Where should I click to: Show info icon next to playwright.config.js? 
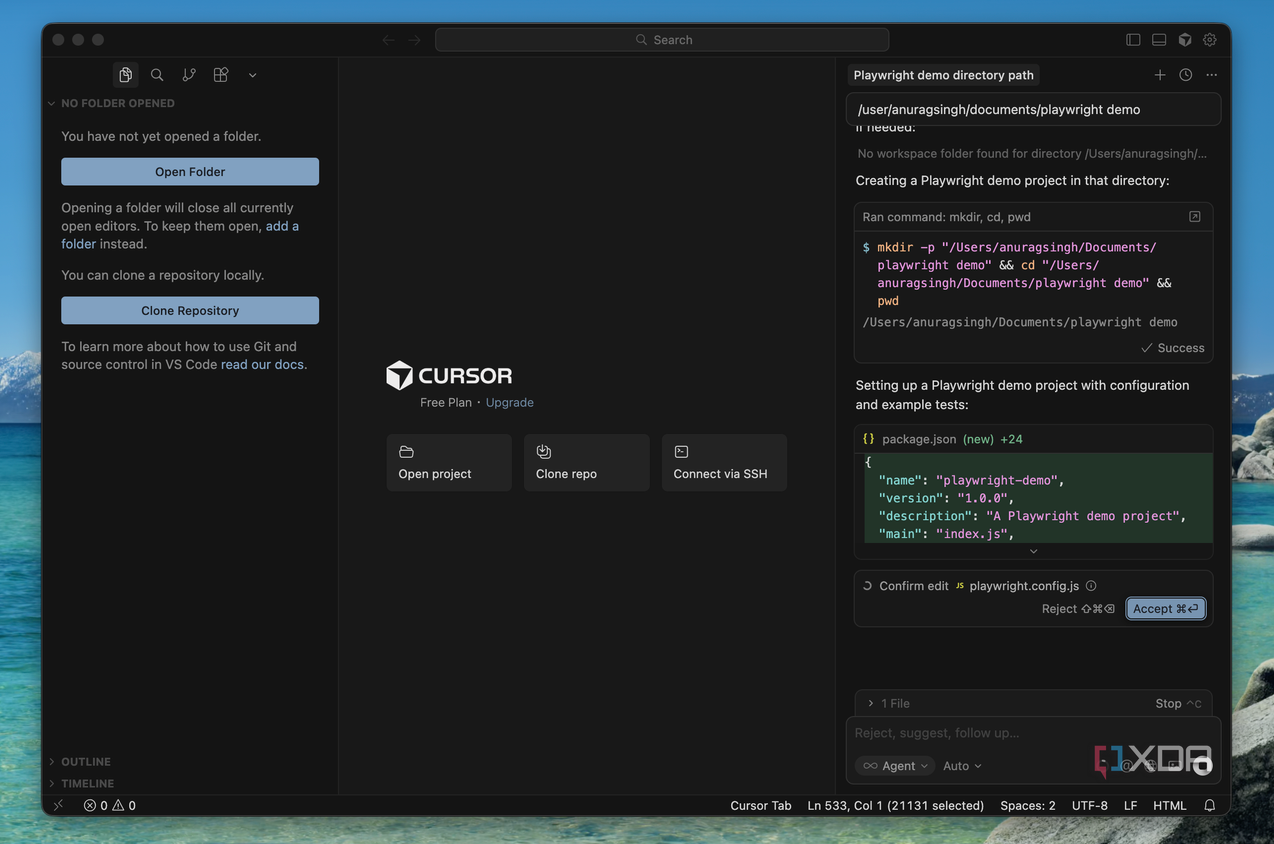click(1091, 586)
